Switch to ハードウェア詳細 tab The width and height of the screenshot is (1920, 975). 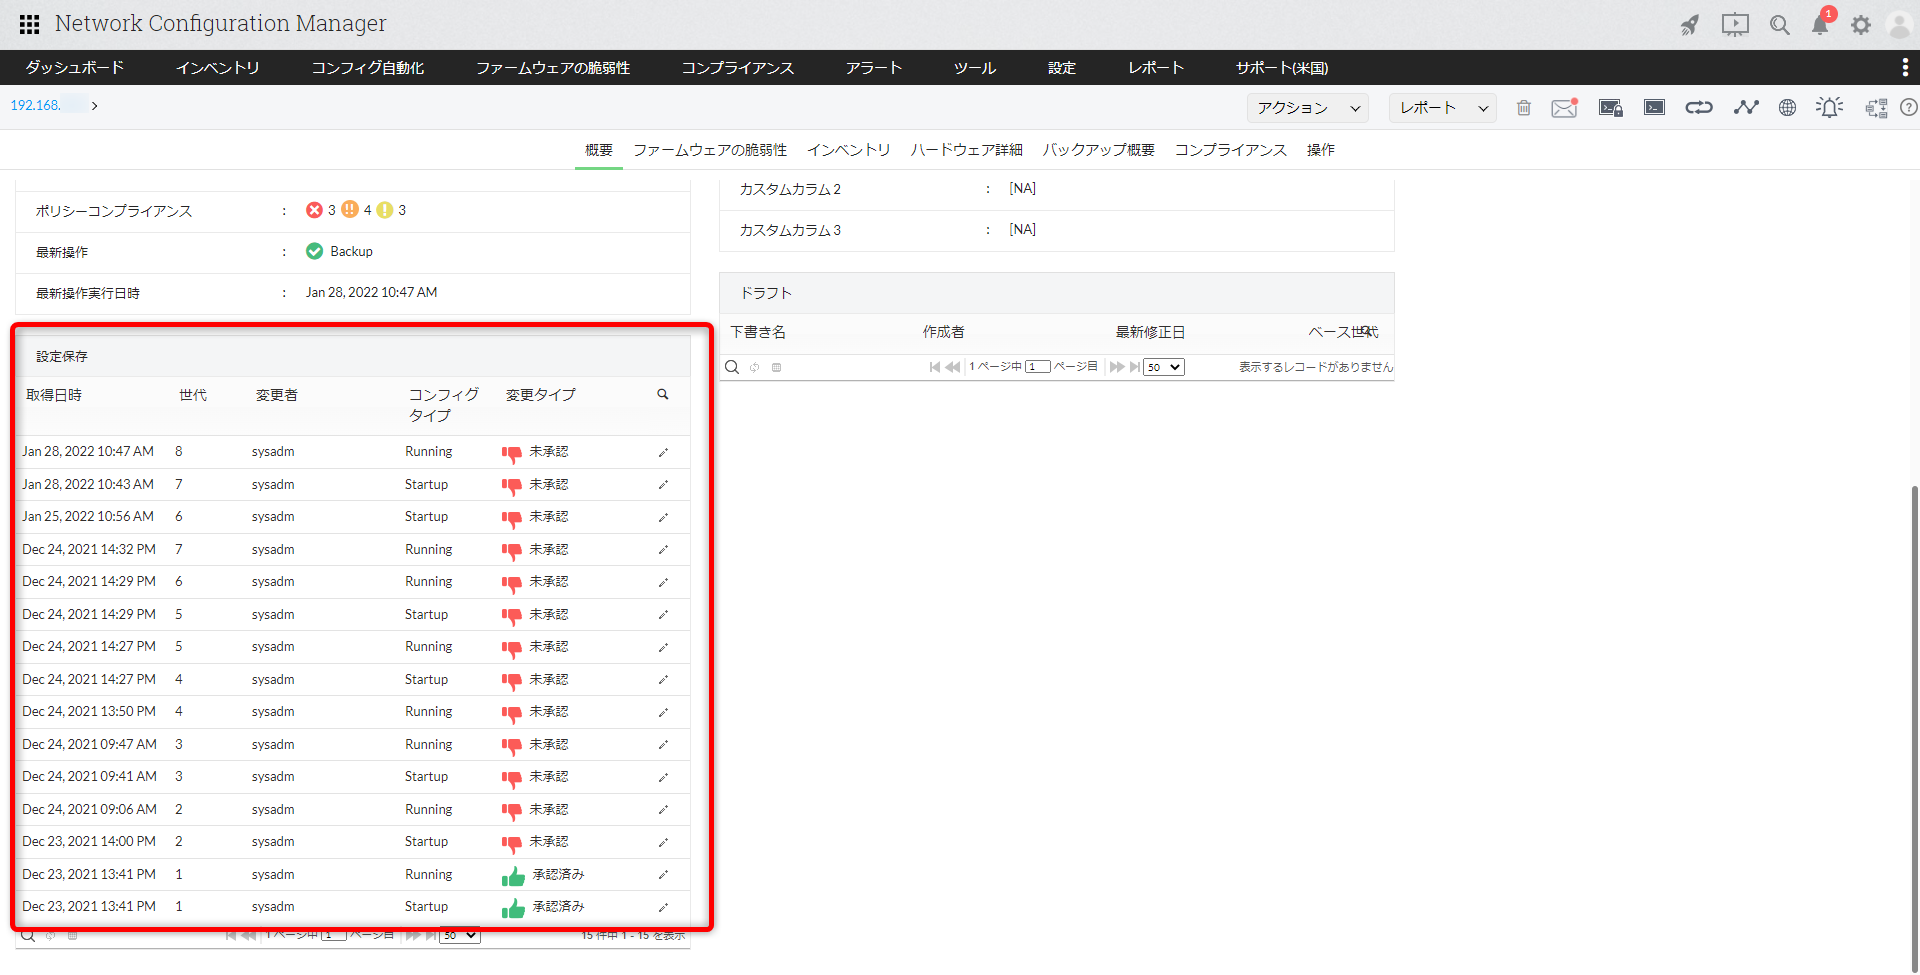pos(967,150)
